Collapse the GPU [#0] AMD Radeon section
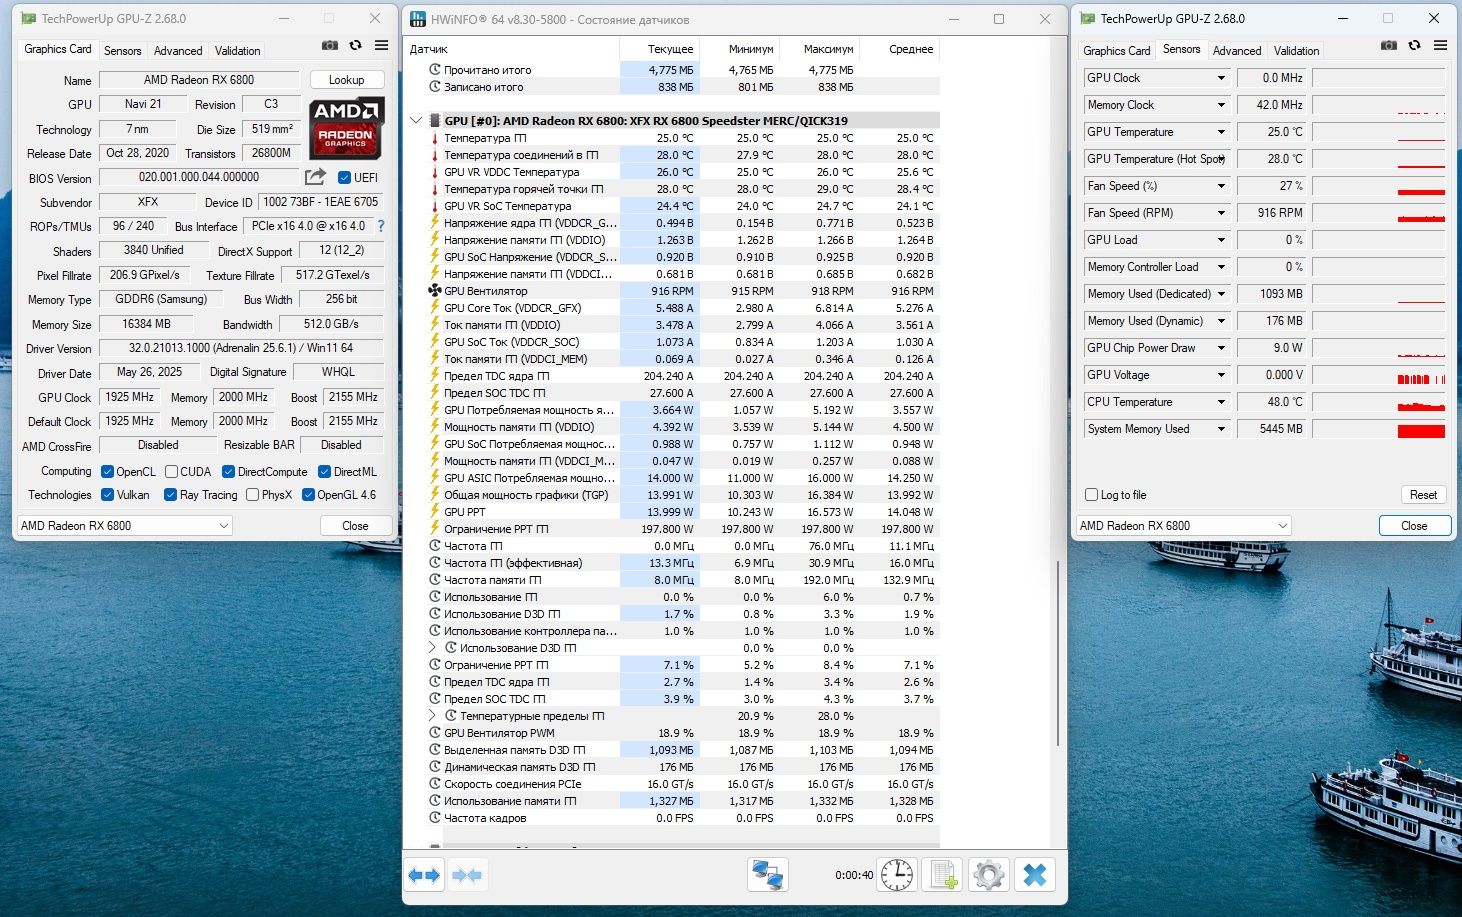1462x917 pixels. [416, 121]
